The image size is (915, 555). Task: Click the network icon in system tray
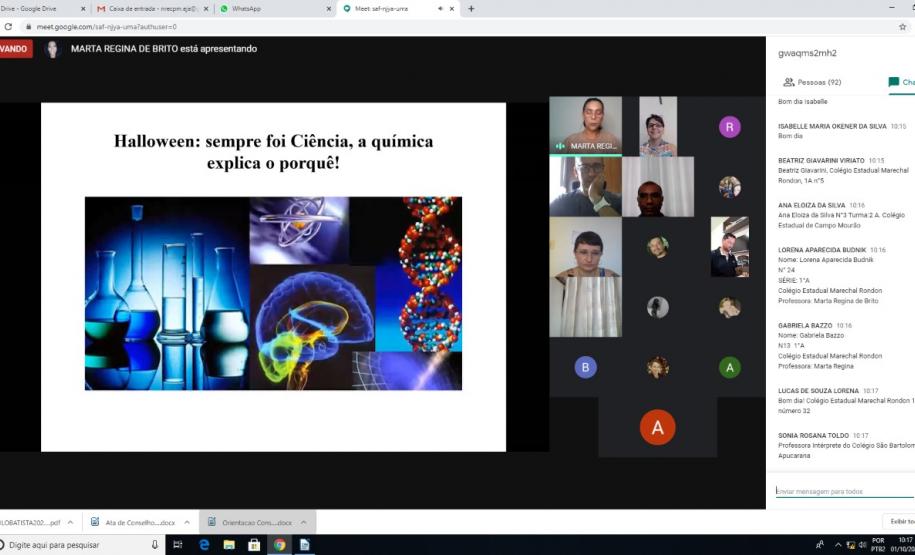850,544
